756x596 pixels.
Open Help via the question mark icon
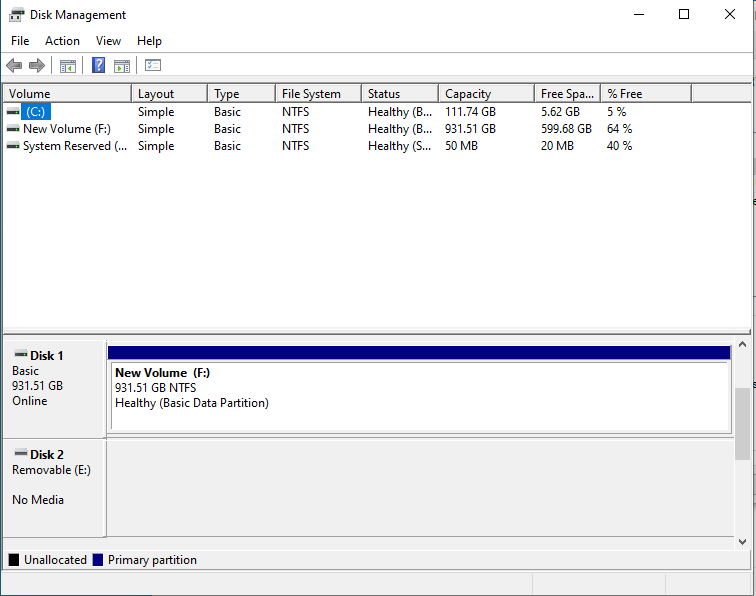coord(98,66)
